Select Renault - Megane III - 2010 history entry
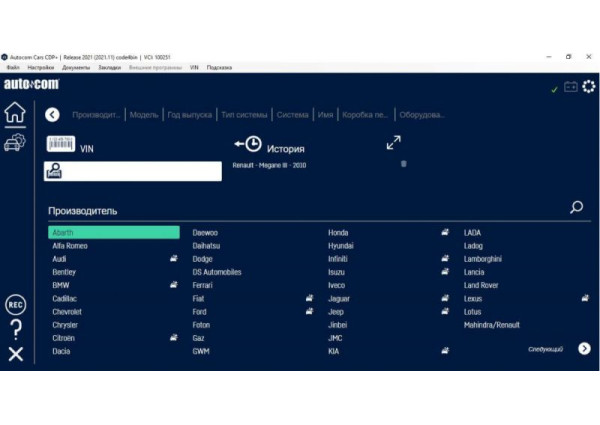 point(269,164)
